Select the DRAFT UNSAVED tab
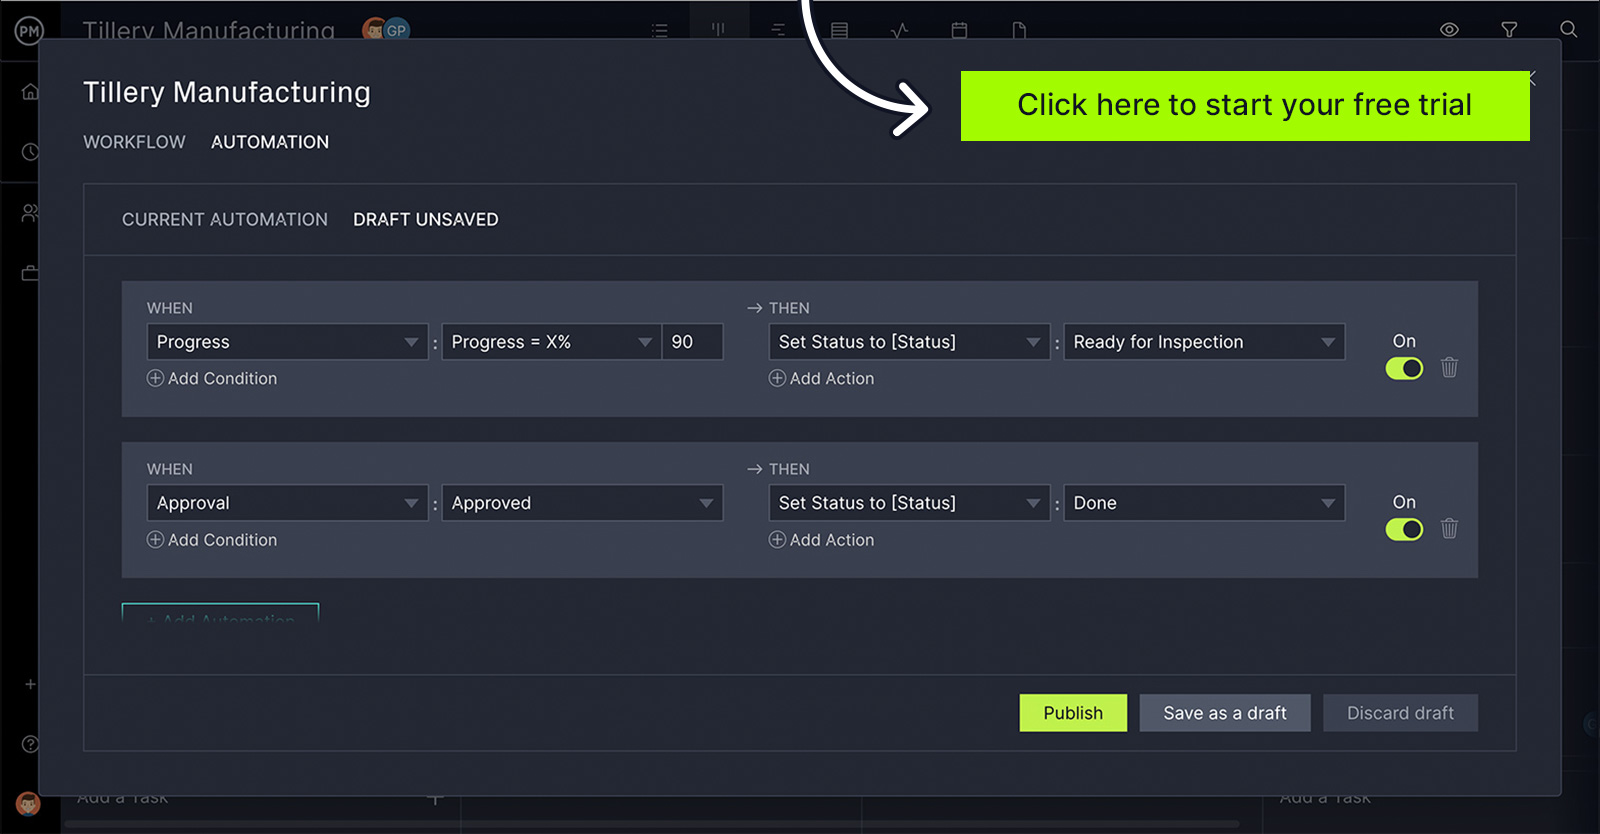This screenshot has height=834, width=1600. (x=426, y=219)
